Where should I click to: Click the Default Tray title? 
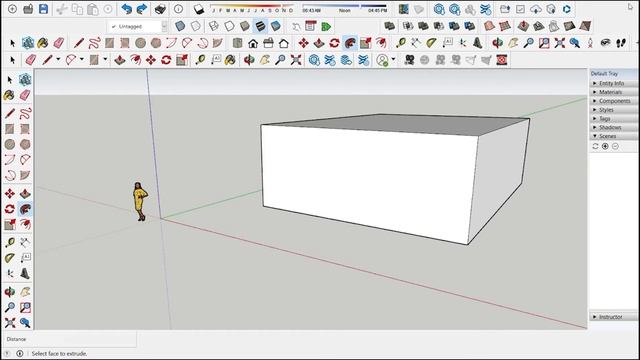[x=604, y=73]
